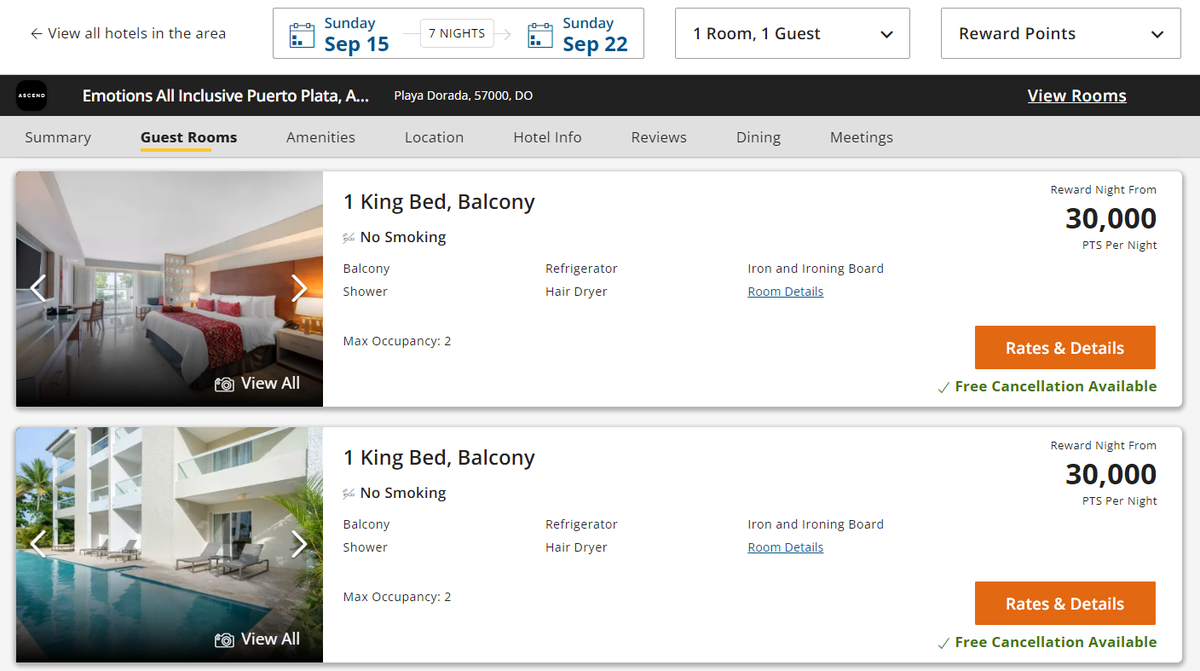Viewport: 1200px width, 671px height.
Task: Open the 1 Room, 1 Guest selector
Action: coord(792,33)
